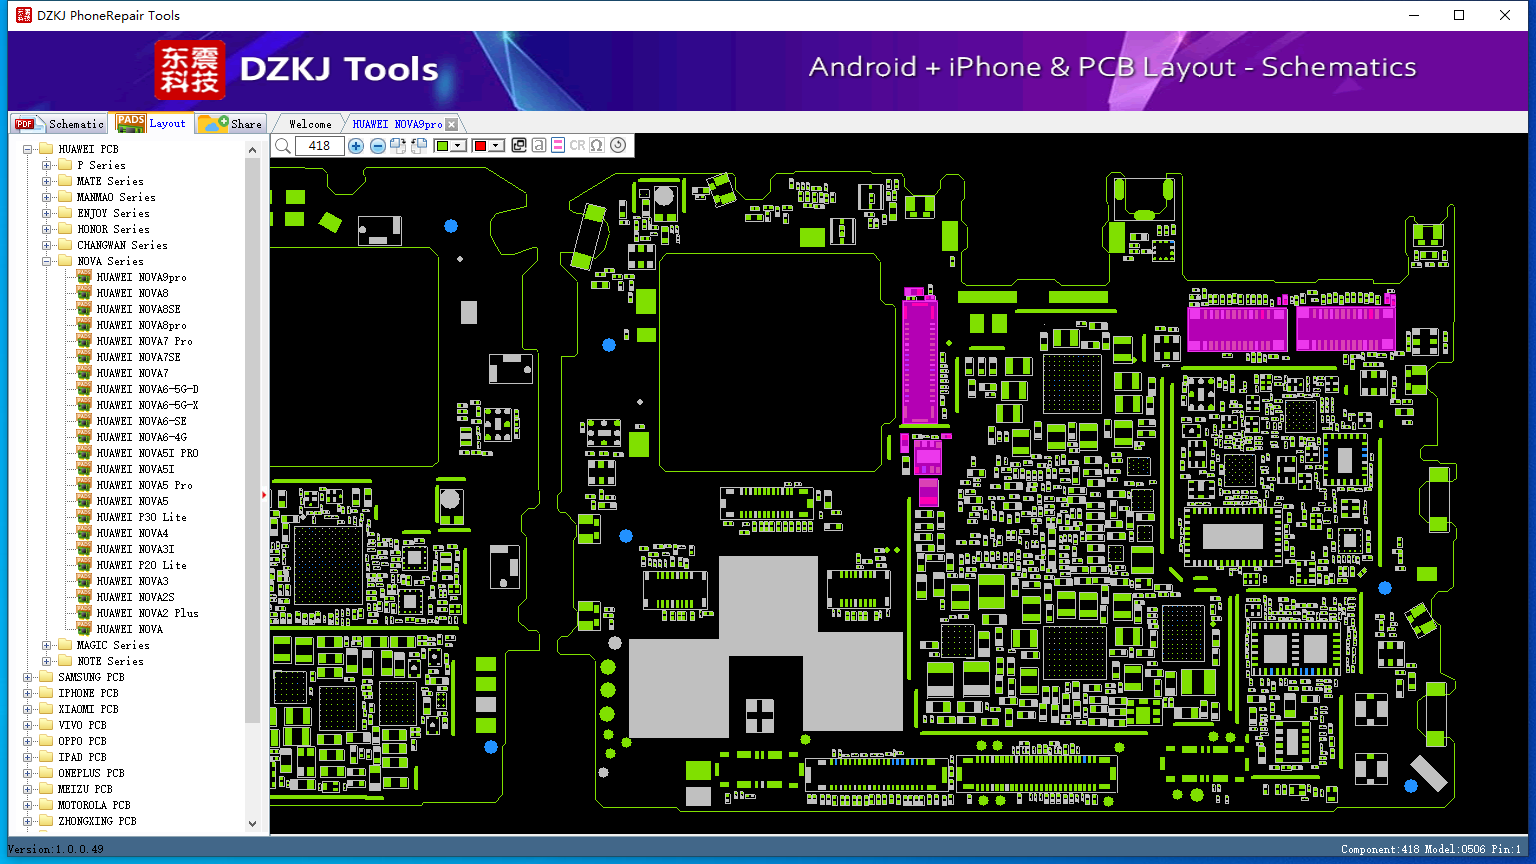
Task: Click the magnifier search icon
Action: [x=283, y=146]
